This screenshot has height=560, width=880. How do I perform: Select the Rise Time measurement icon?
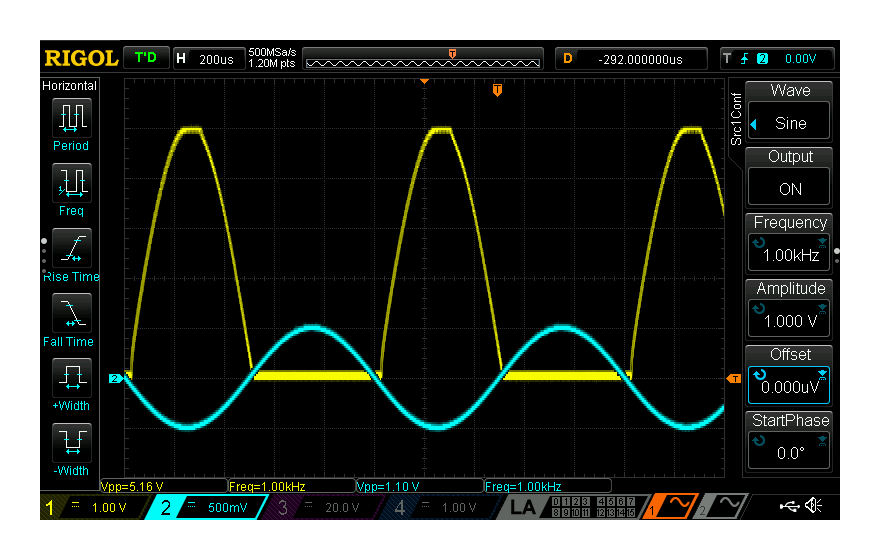tap(71, 248)
